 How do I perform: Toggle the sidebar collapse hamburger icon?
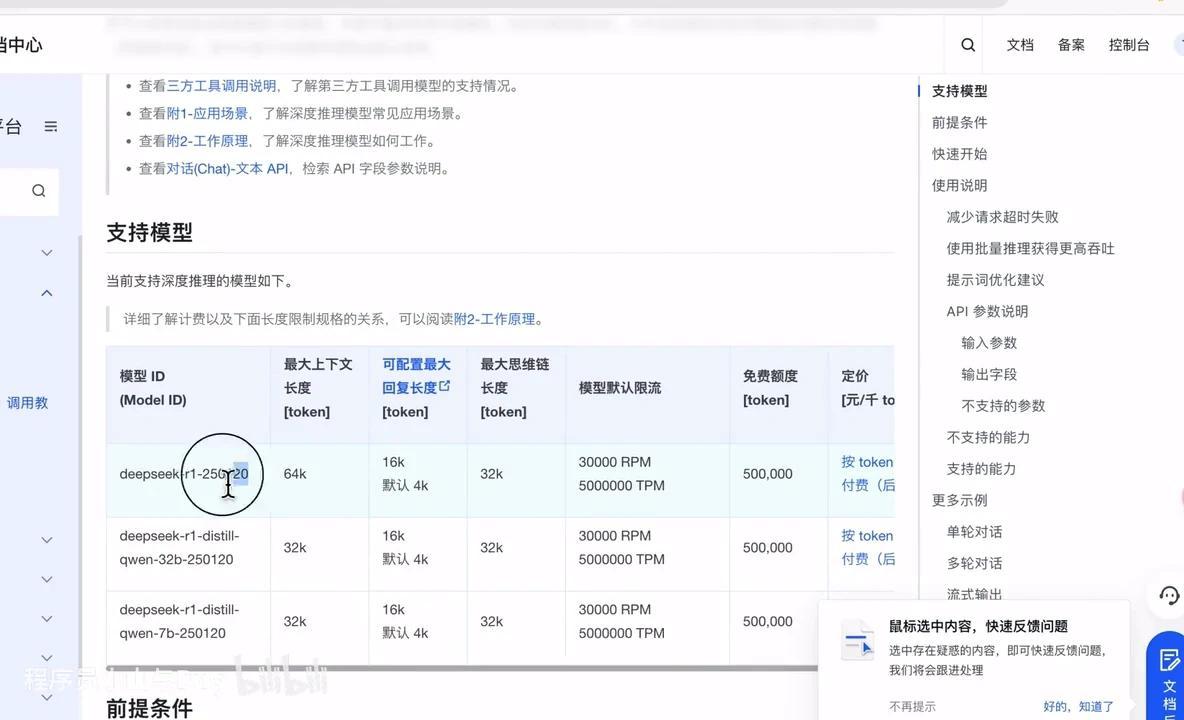(x=51, y=126)
